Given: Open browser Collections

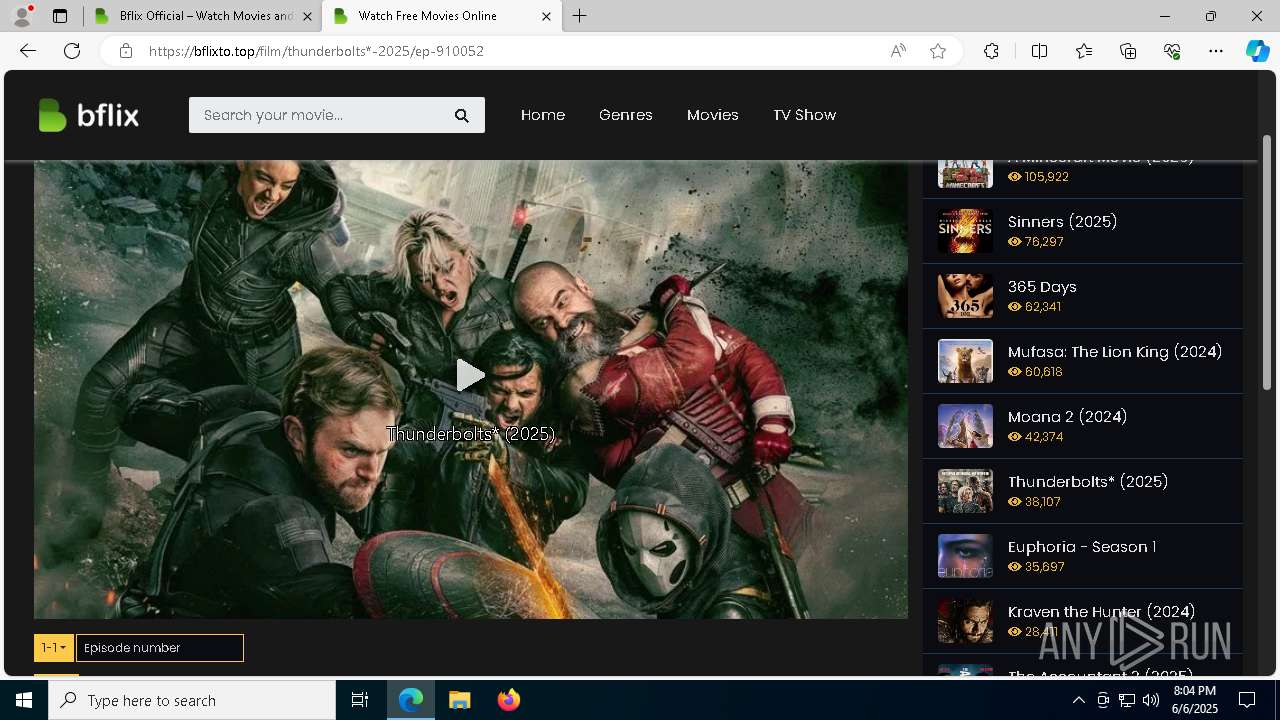Looking at the screenshot, I should (1128, 51).
